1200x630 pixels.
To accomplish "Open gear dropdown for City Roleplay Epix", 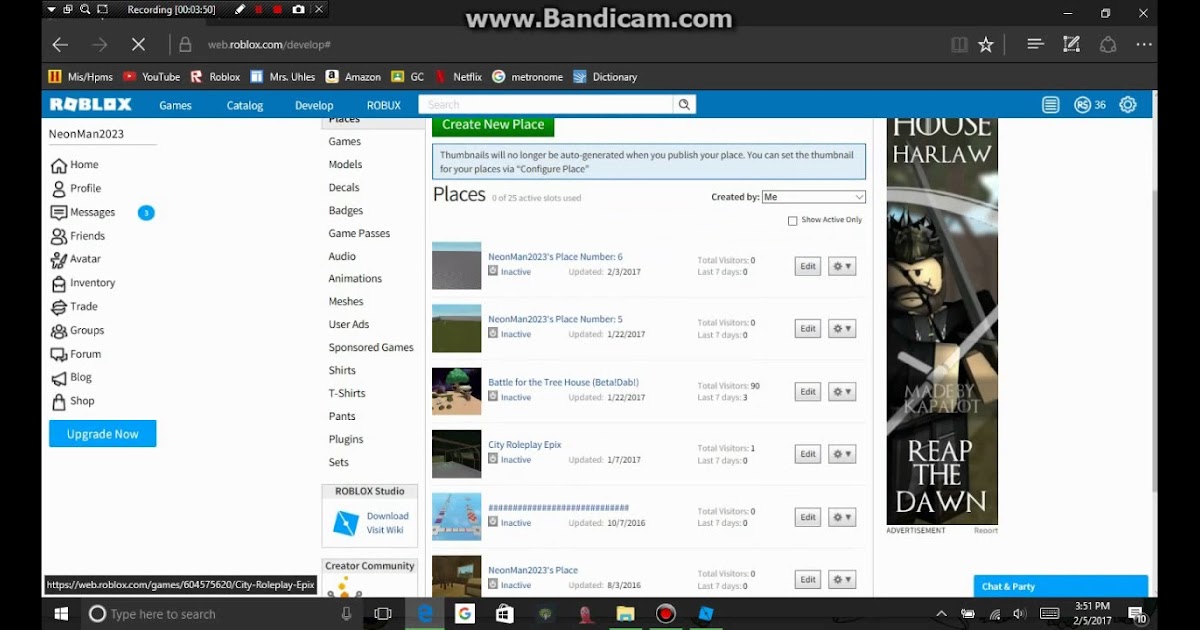I will 842,454.
